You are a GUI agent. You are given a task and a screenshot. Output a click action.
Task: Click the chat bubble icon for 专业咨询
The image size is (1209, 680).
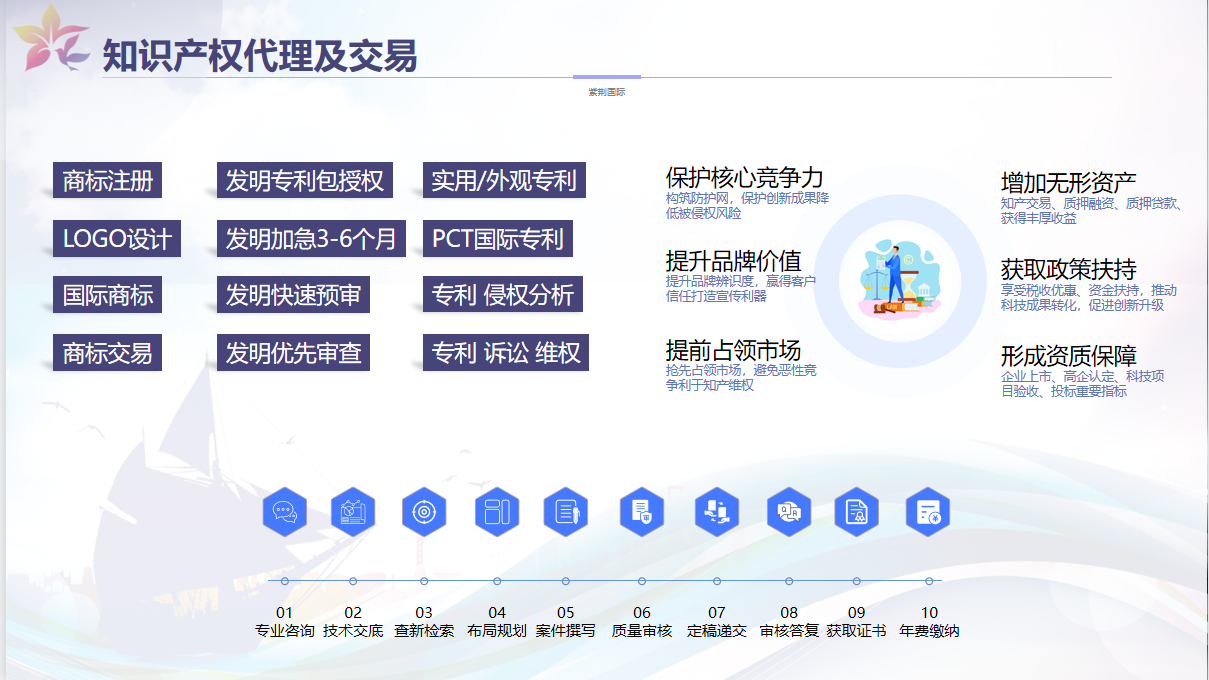coord(285,512)
